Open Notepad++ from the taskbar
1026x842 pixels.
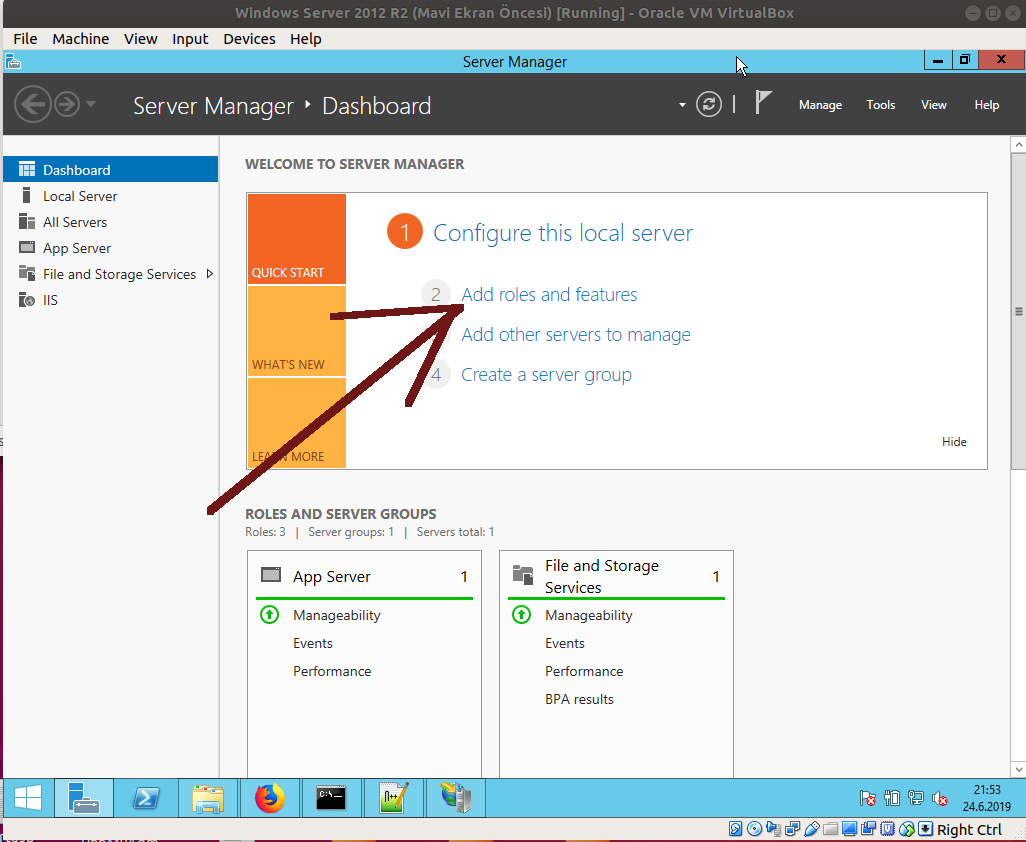coord(393,798)
